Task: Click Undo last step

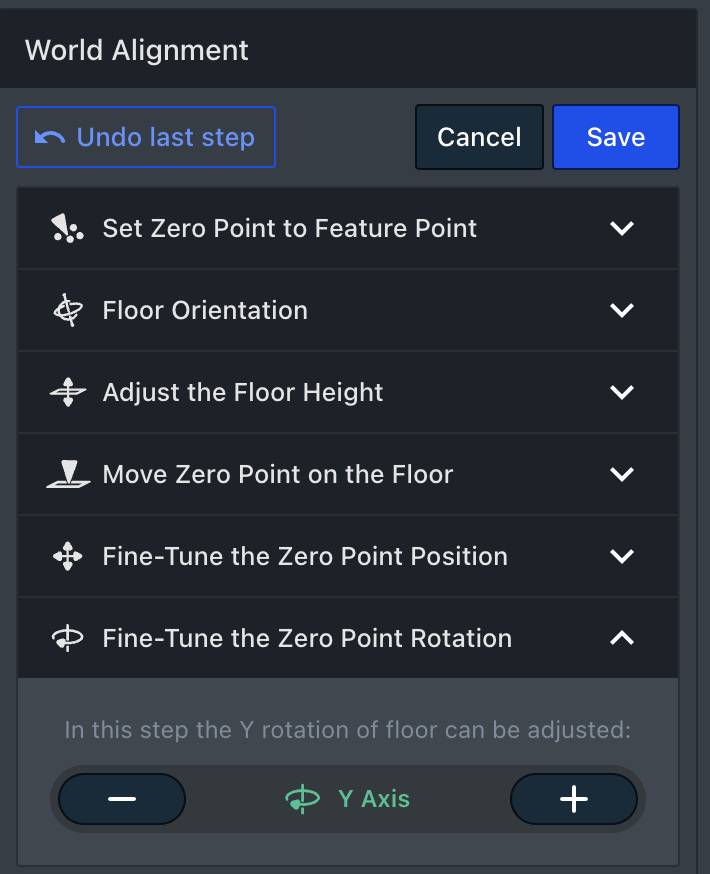Action: [x=146, y=138]
